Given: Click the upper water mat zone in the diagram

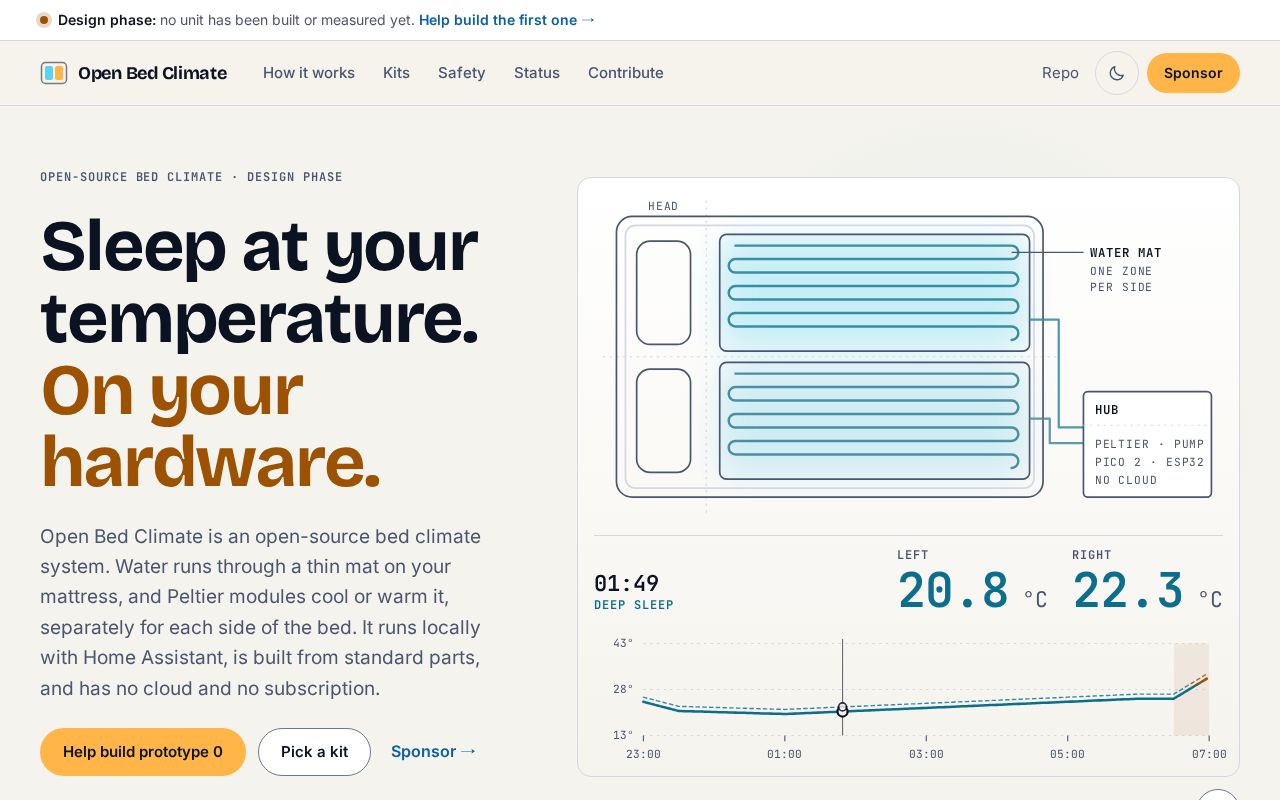Looking at the screenshot, I should click(x=874, y=292).
